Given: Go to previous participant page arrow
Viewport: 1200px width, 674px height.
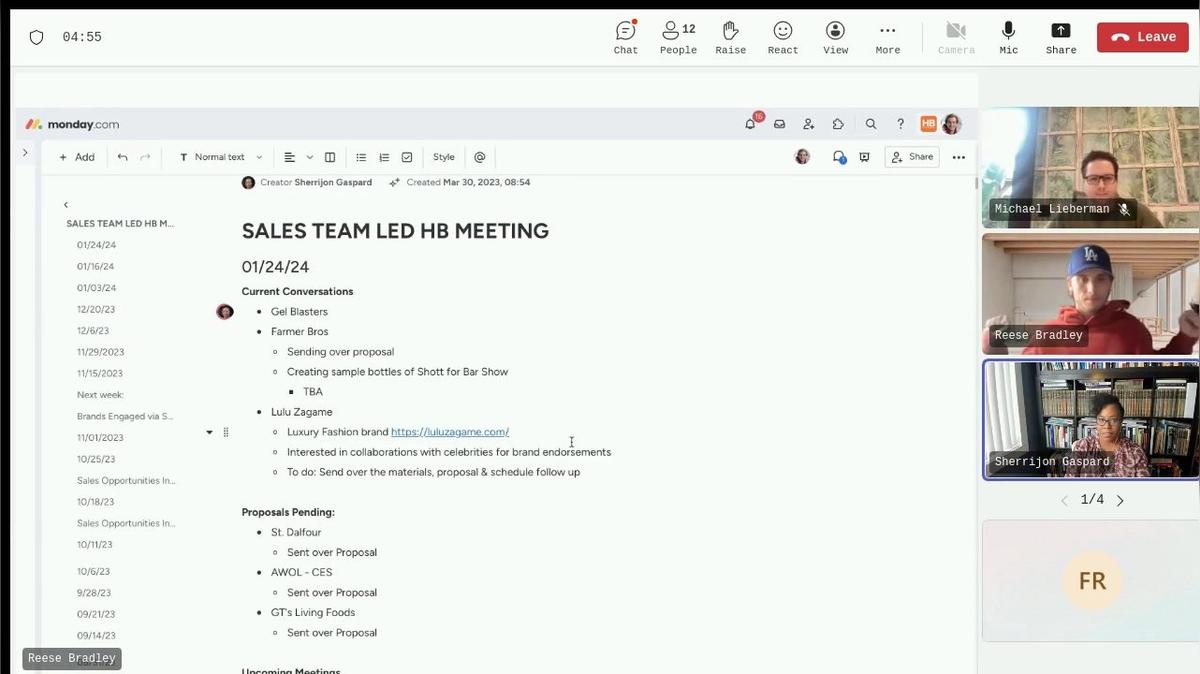Looking at the screenshot, I should pos(1064,500).
